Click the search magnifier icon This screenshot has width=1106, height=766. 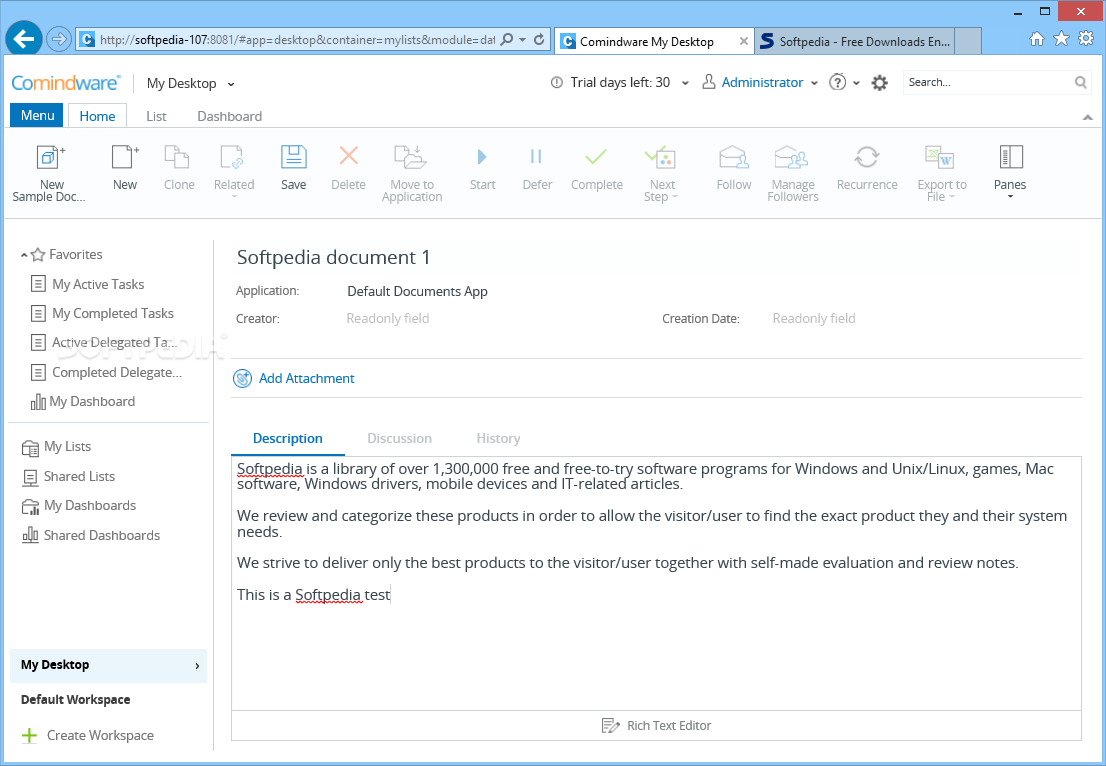1080,83
